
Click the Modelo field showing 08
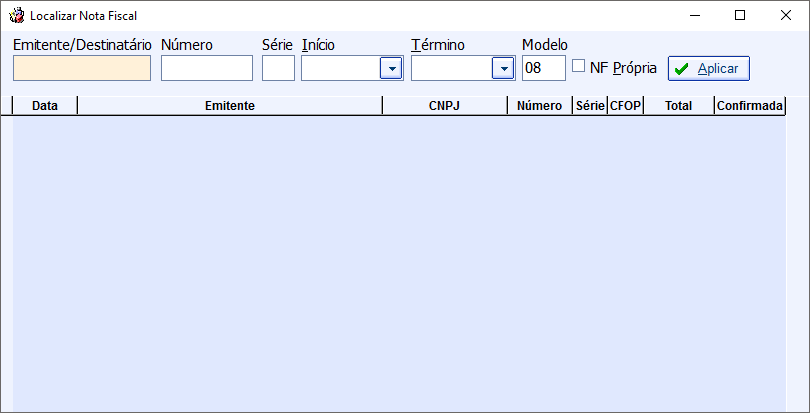[x=544, y=68]
